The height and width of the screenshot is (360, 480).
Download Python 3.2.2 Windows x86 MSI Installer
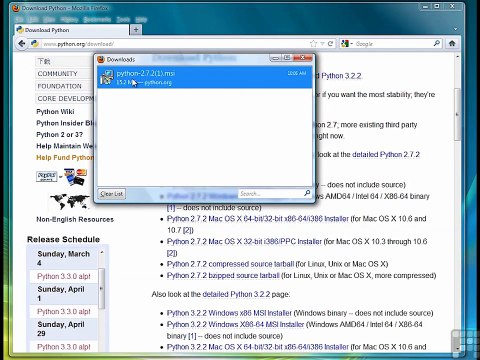229,313
